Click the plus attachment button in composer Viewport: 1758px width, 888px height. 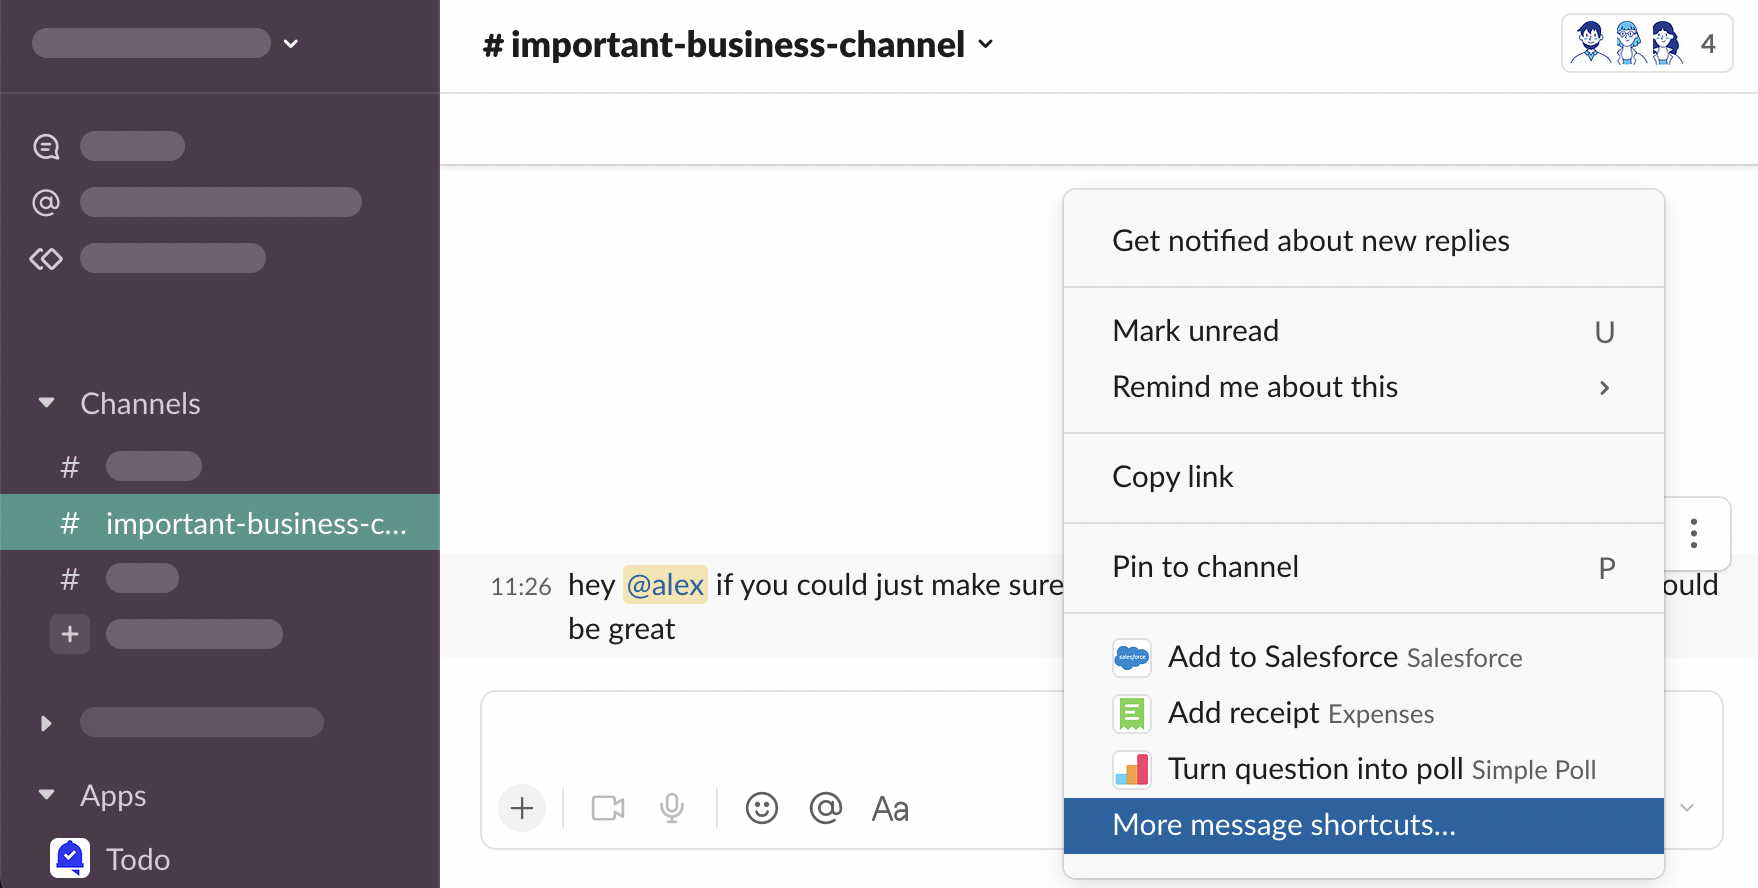point(522,808)
